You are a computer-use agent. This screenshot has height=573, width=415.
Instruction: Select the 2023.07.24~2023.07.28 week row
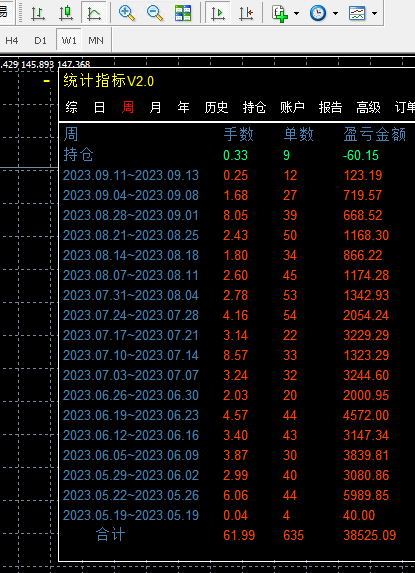point(131,315)
